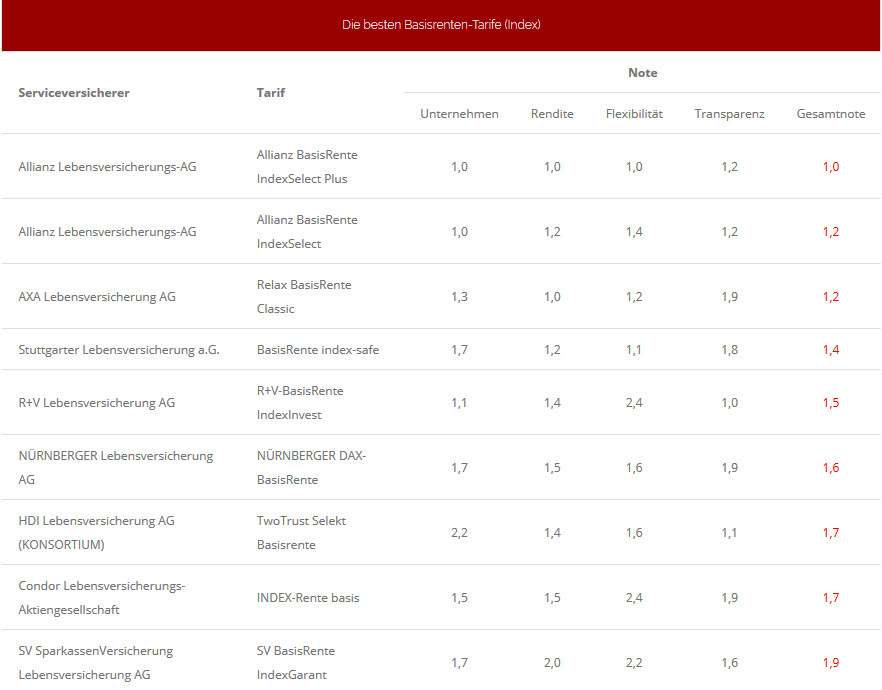
Task: Click Rendite 2,0 in the SV SparkassenVersicherung row
Action: click(552, 663)
